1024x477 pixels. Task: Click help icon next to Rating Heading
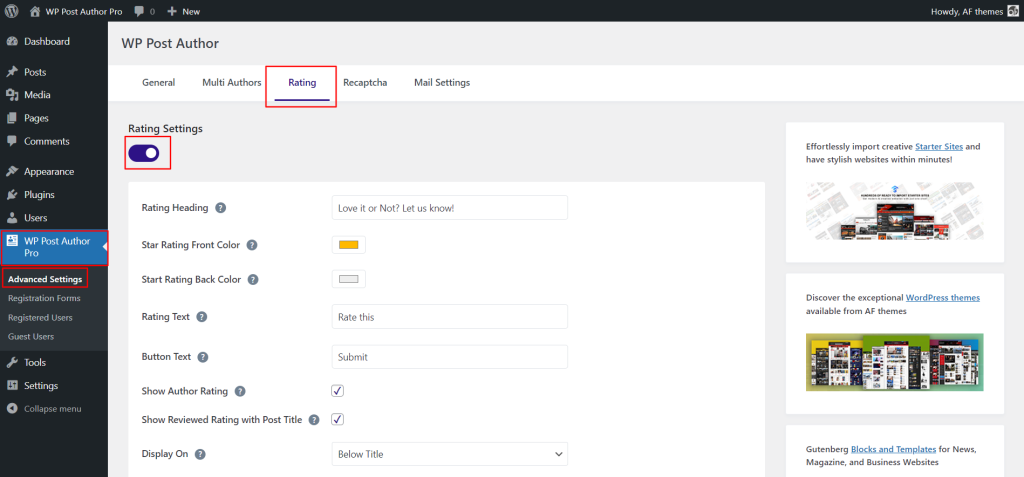[x=221, y=208]
